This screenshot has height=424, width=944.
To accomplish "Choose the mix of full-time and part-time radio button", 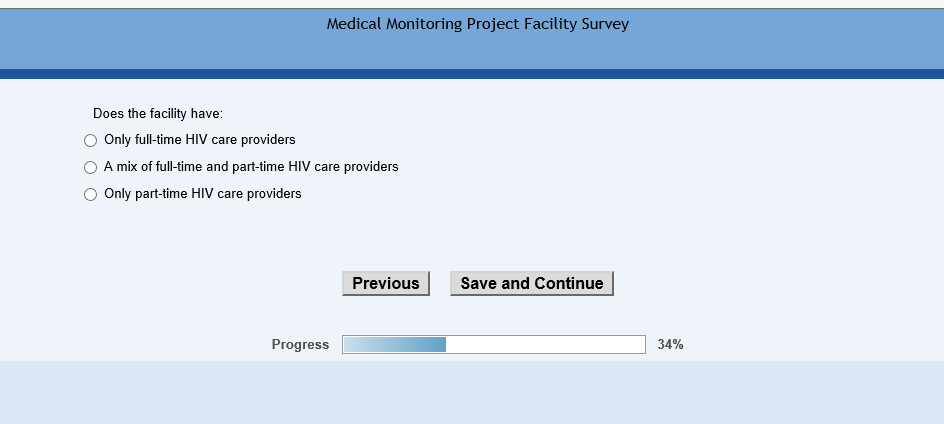I will 91,168.
